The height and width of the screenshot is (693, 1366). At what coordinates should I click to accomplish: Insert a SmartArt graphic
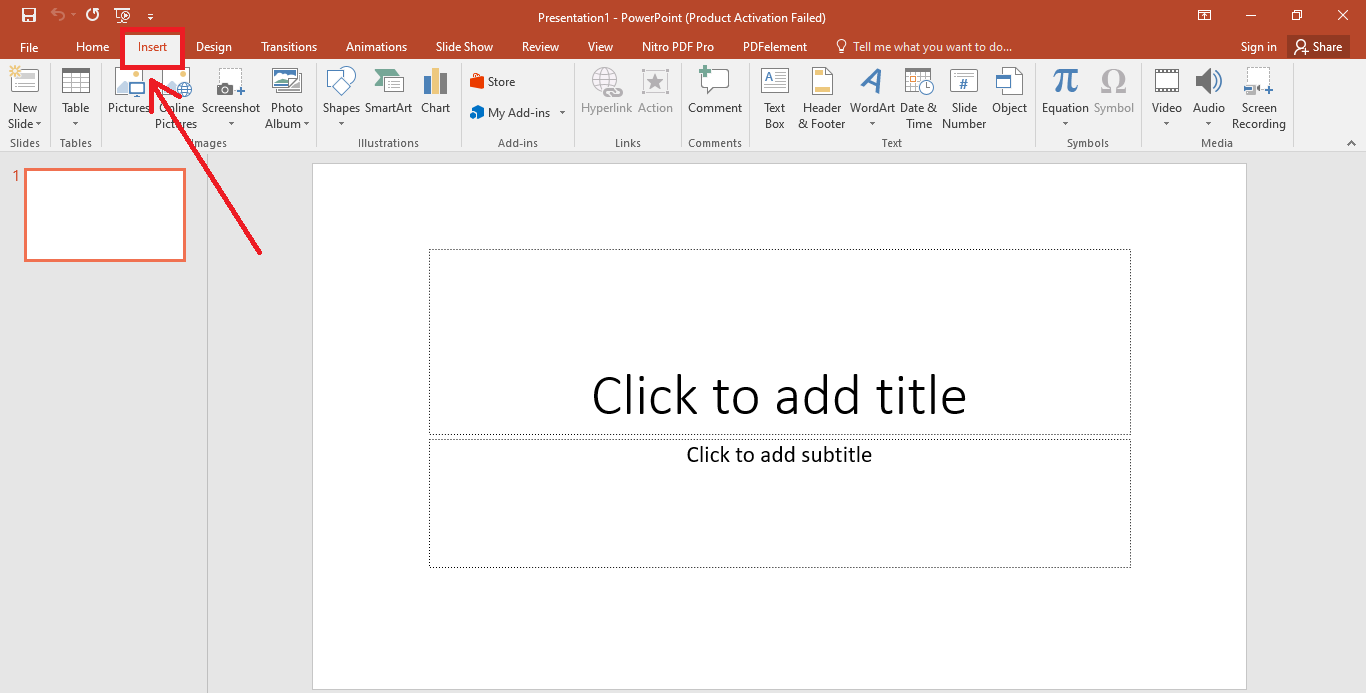(388, 97)
